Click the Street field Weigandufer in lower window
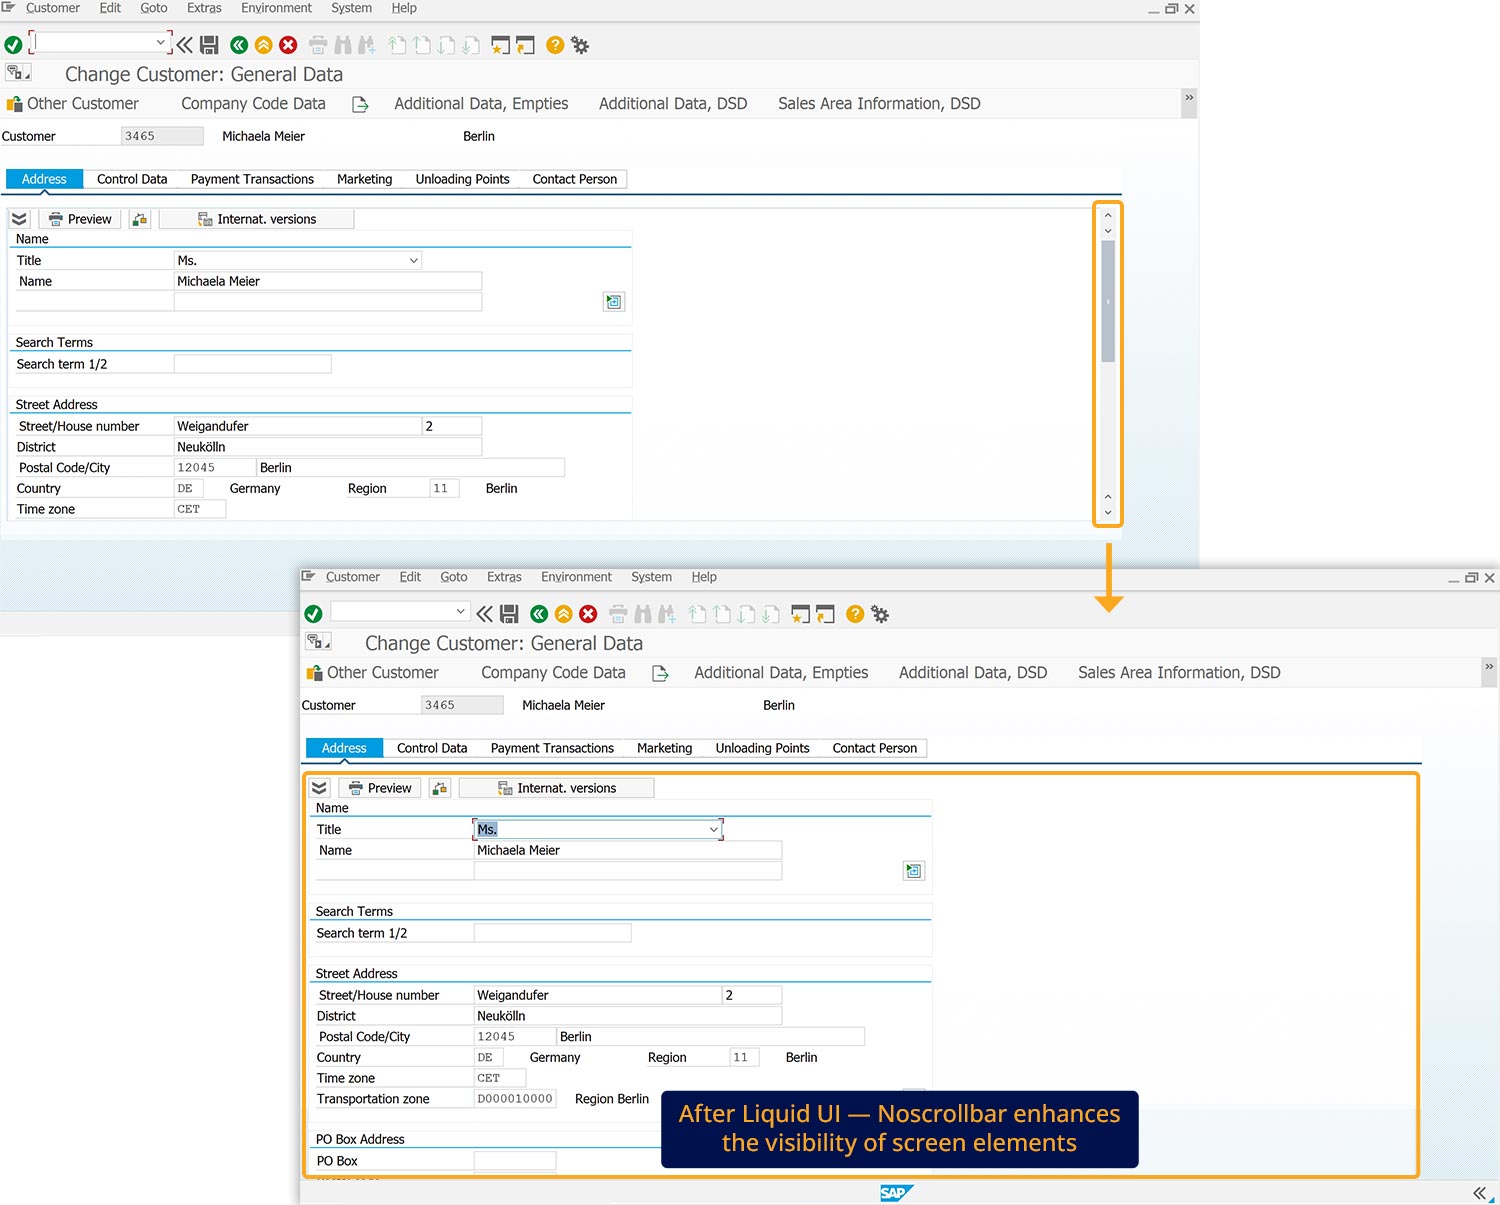Screen dimensions: 1500x1205 tap(597, 995)
